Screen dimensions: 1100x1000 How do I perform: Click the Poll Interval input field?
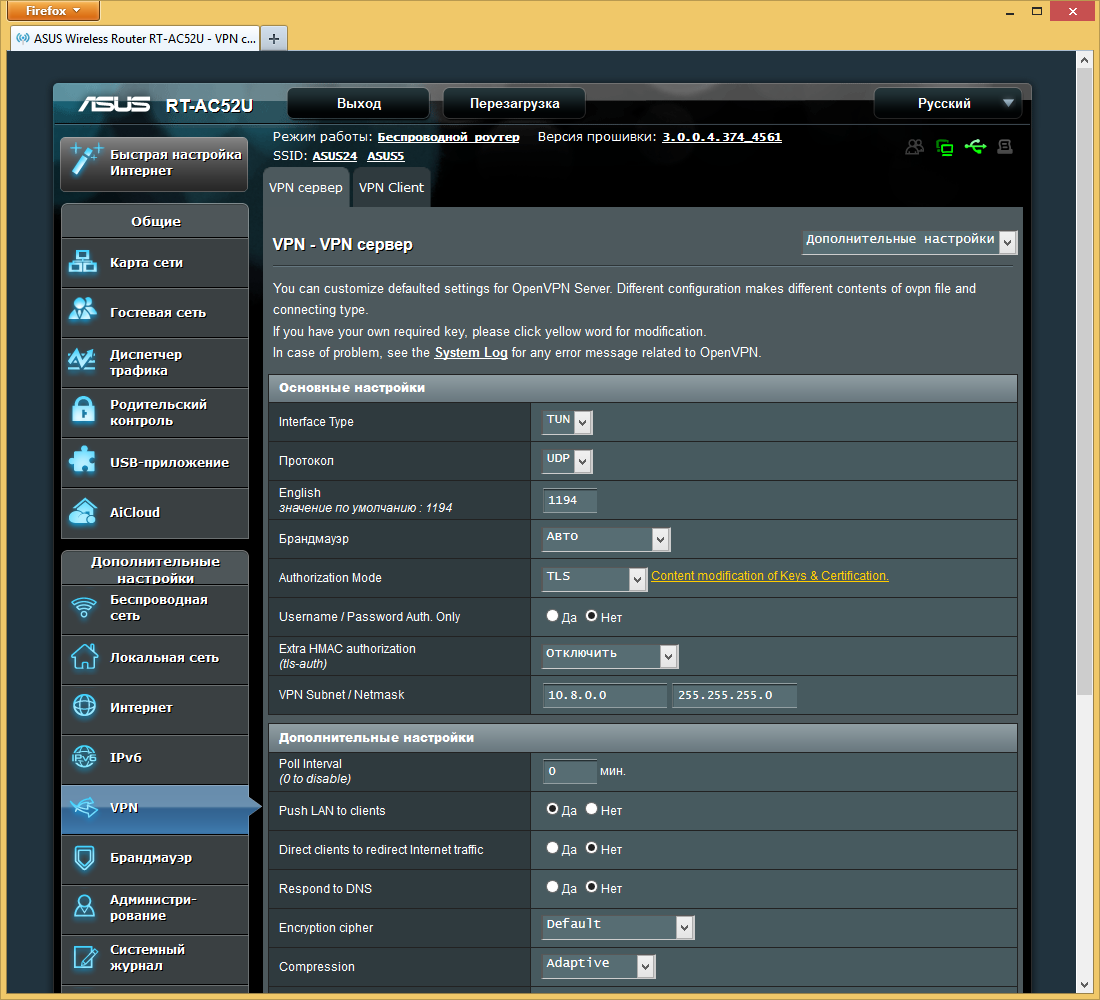[x=570, y=771]
